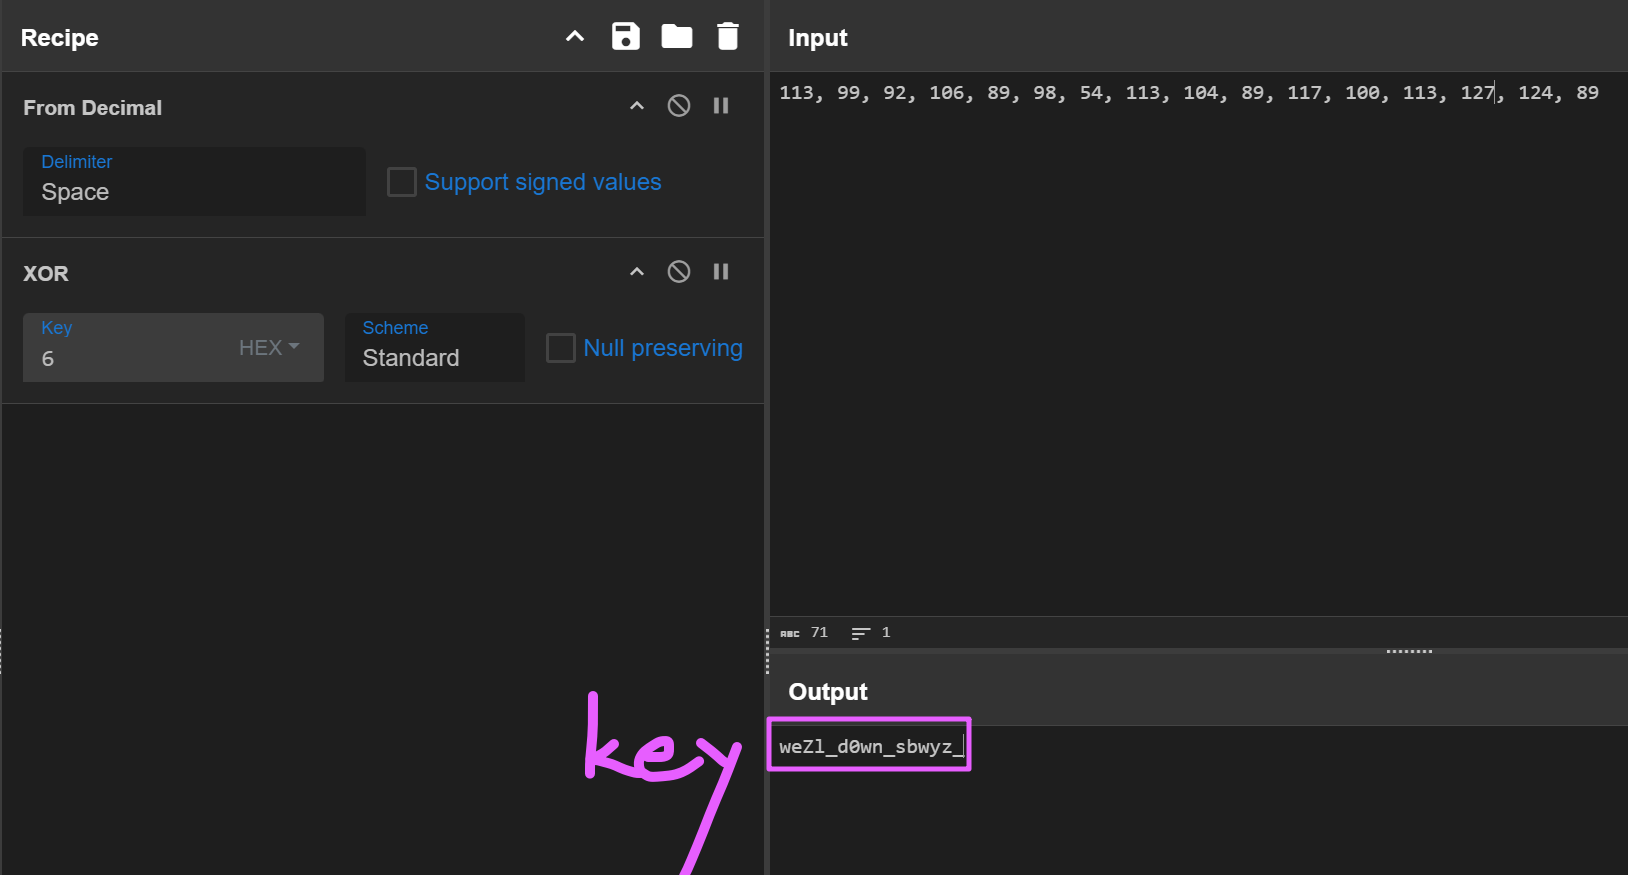Open the HEX key format dropdown
This screenshot has width=1628, height=875.
269,348
